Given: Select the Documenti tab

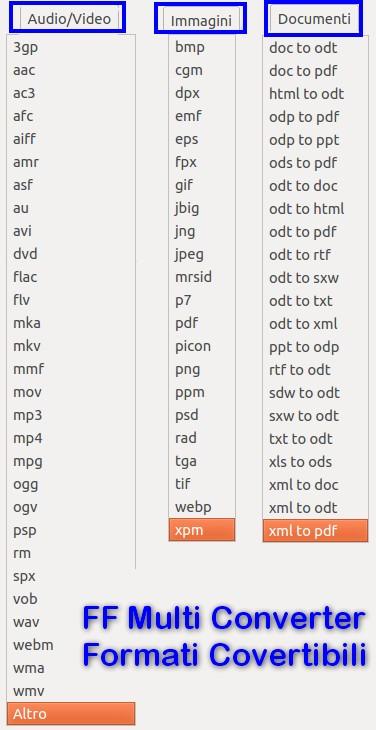Looking at the screenshot, I should 314,19.
